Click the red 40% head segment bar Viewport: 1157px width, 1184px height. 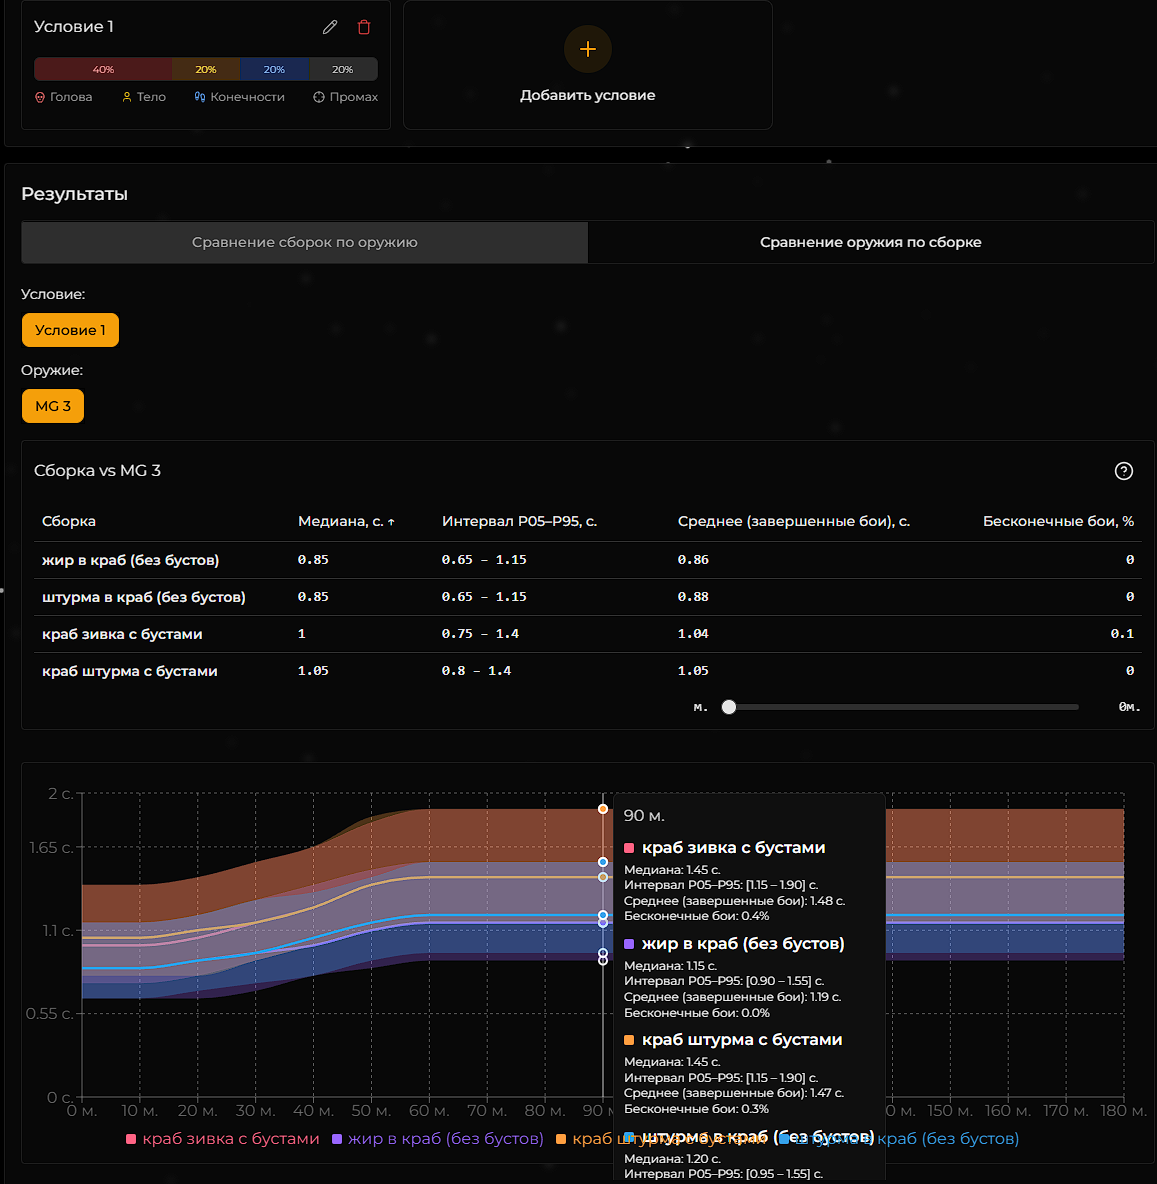point(103,69)
